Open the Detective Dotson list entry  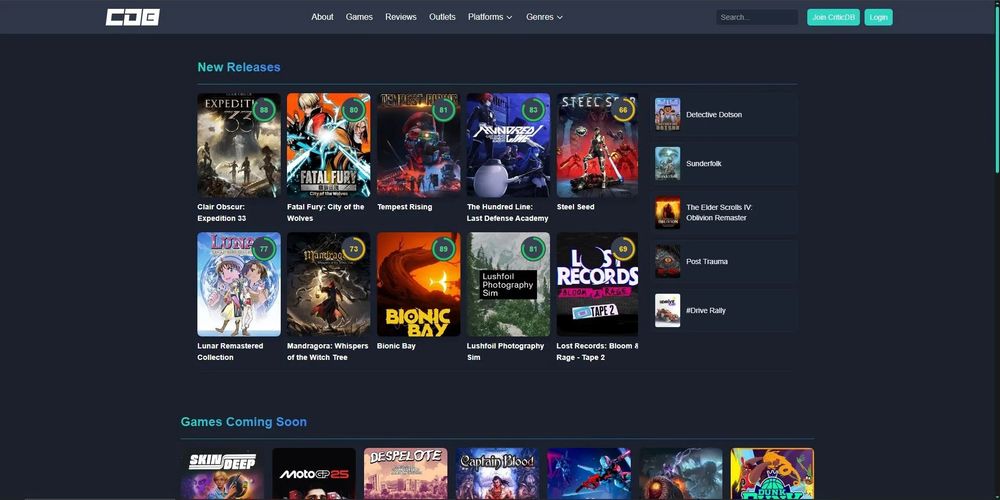pyautogui.click(x=724, y=115)
